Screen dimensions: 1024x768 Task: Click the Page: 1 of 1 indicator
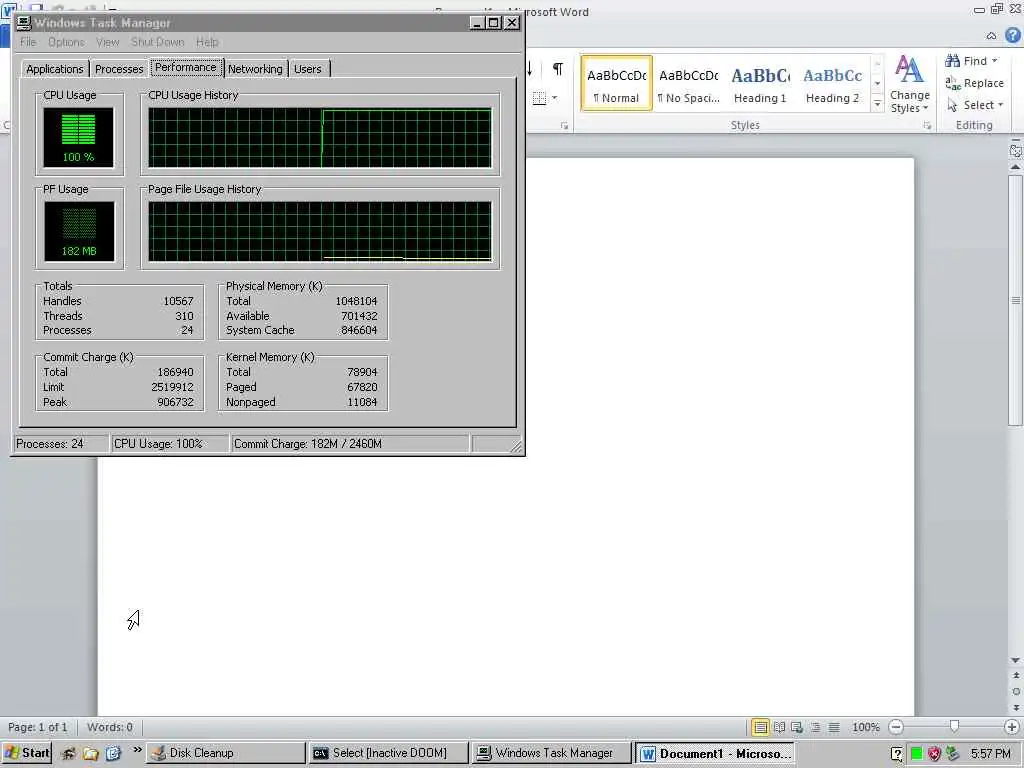37,727
